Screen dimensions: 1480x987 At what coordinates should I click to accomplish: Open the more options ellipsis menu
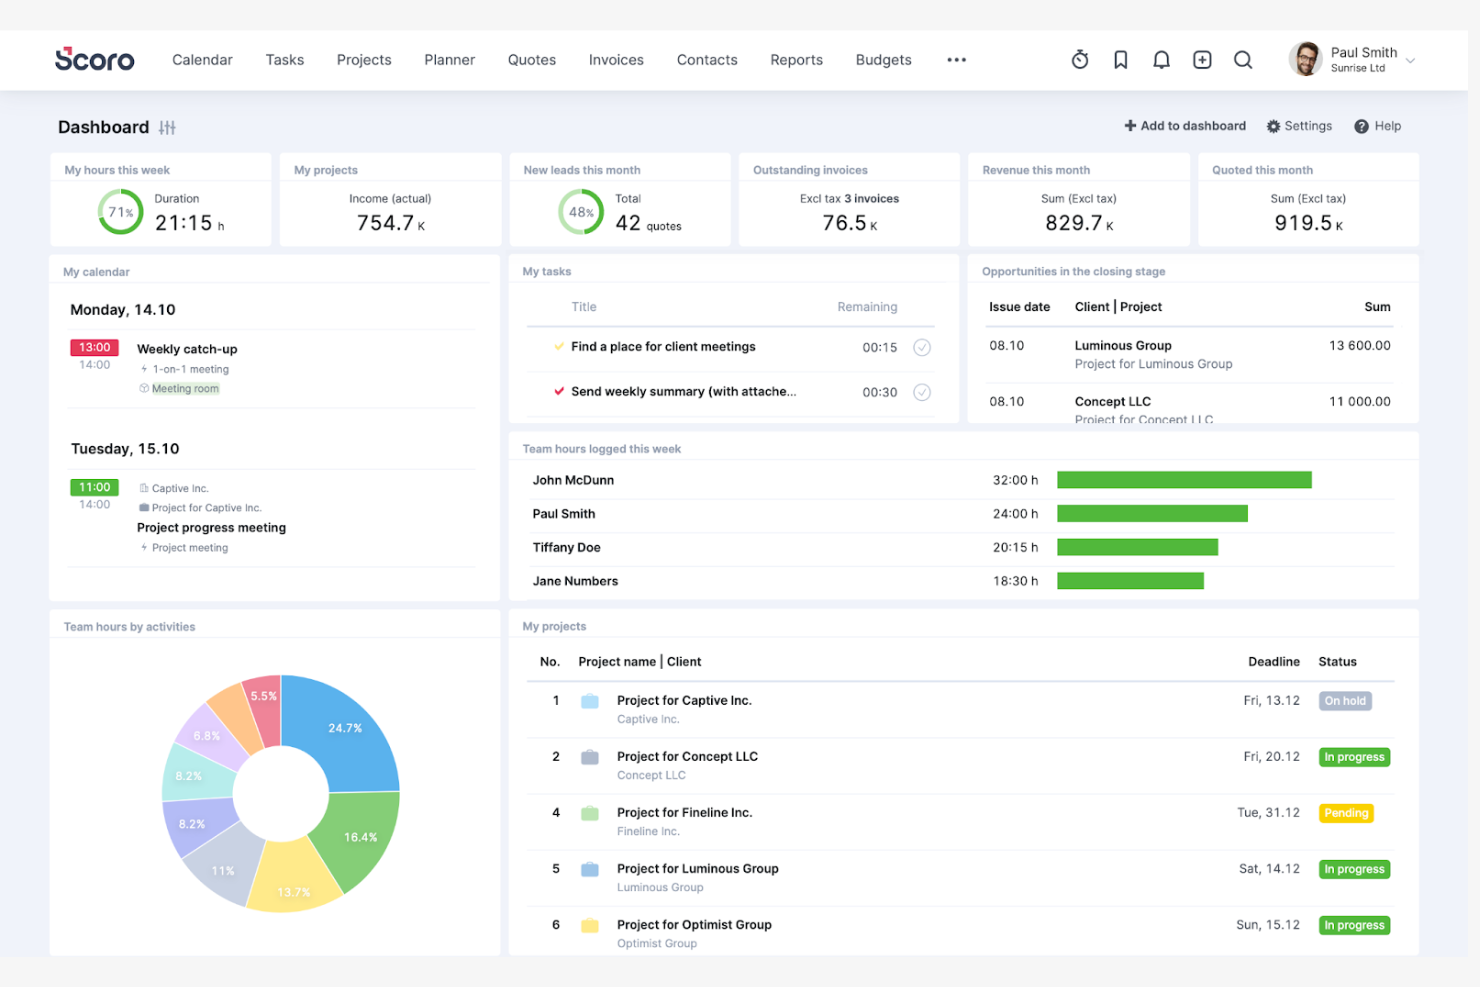coord(956,60)
